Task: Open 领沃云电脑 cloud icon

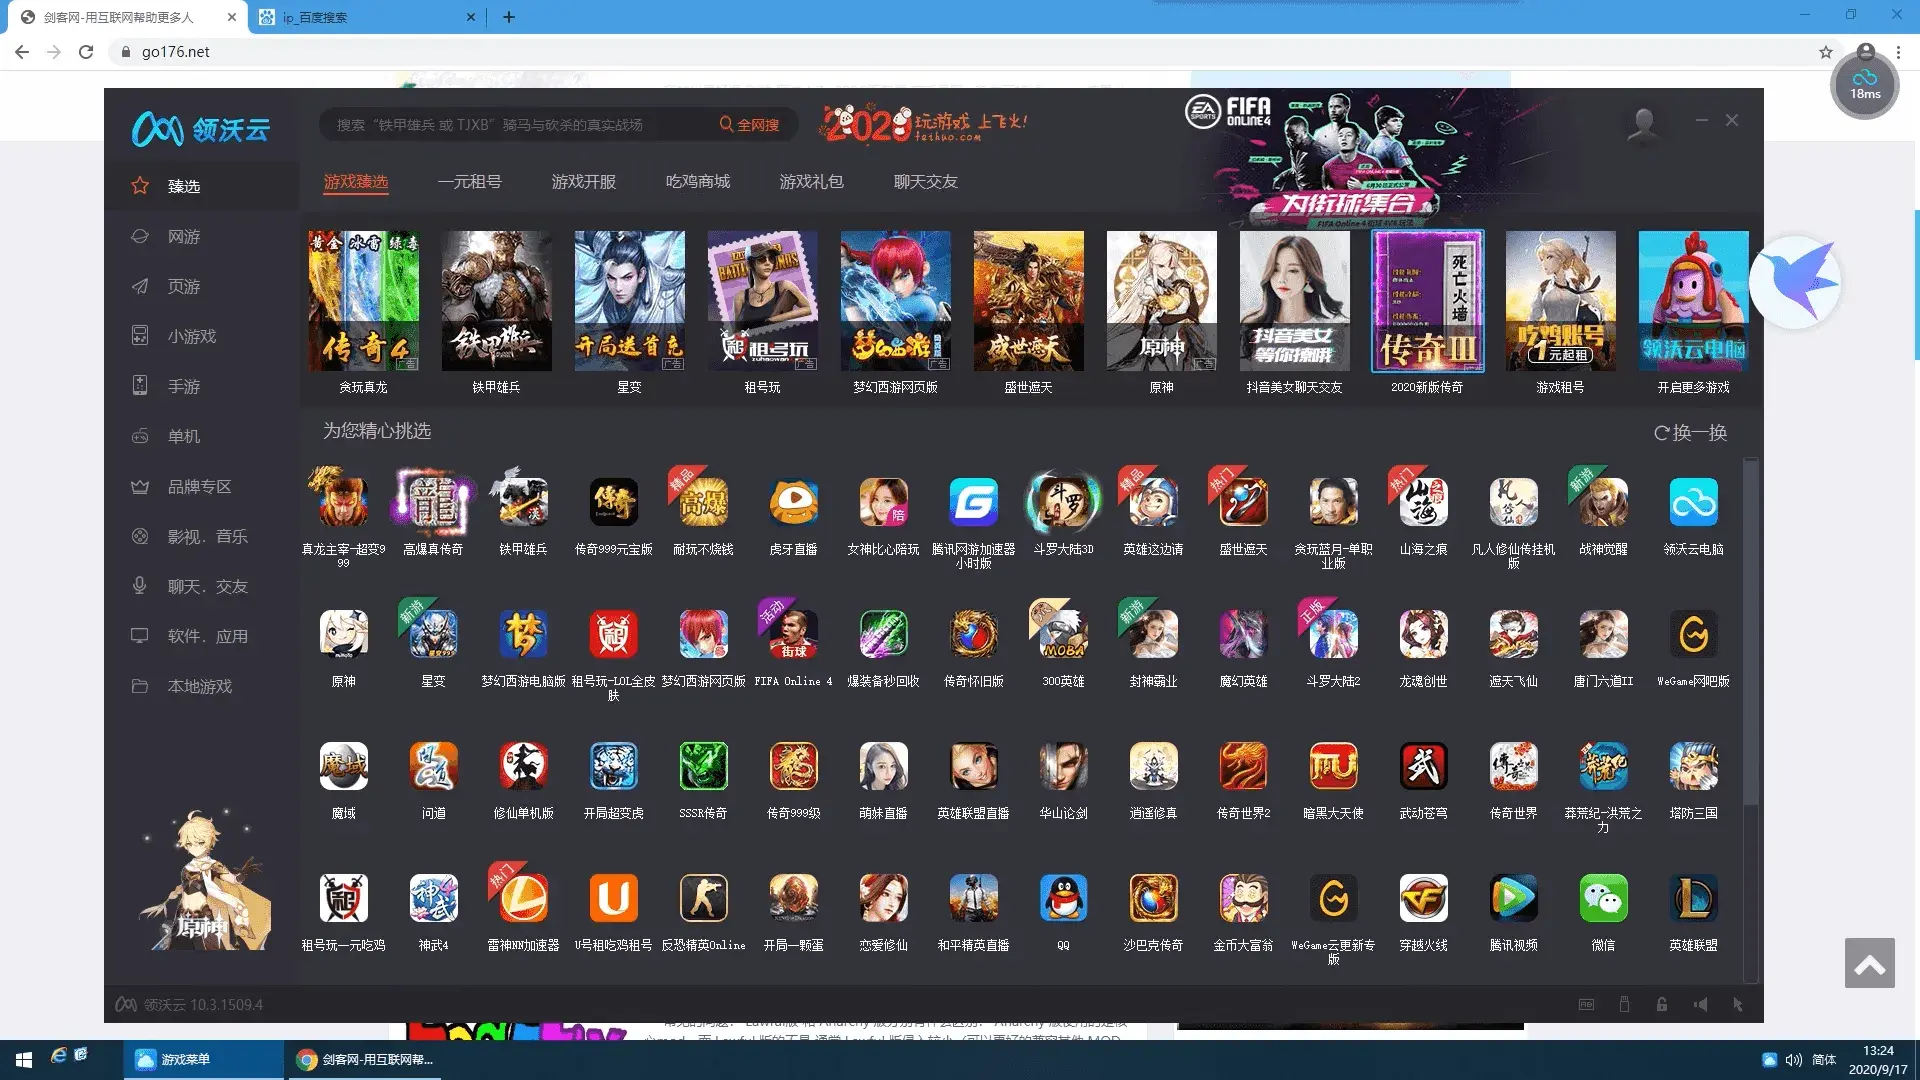Action: (1693, 502)
